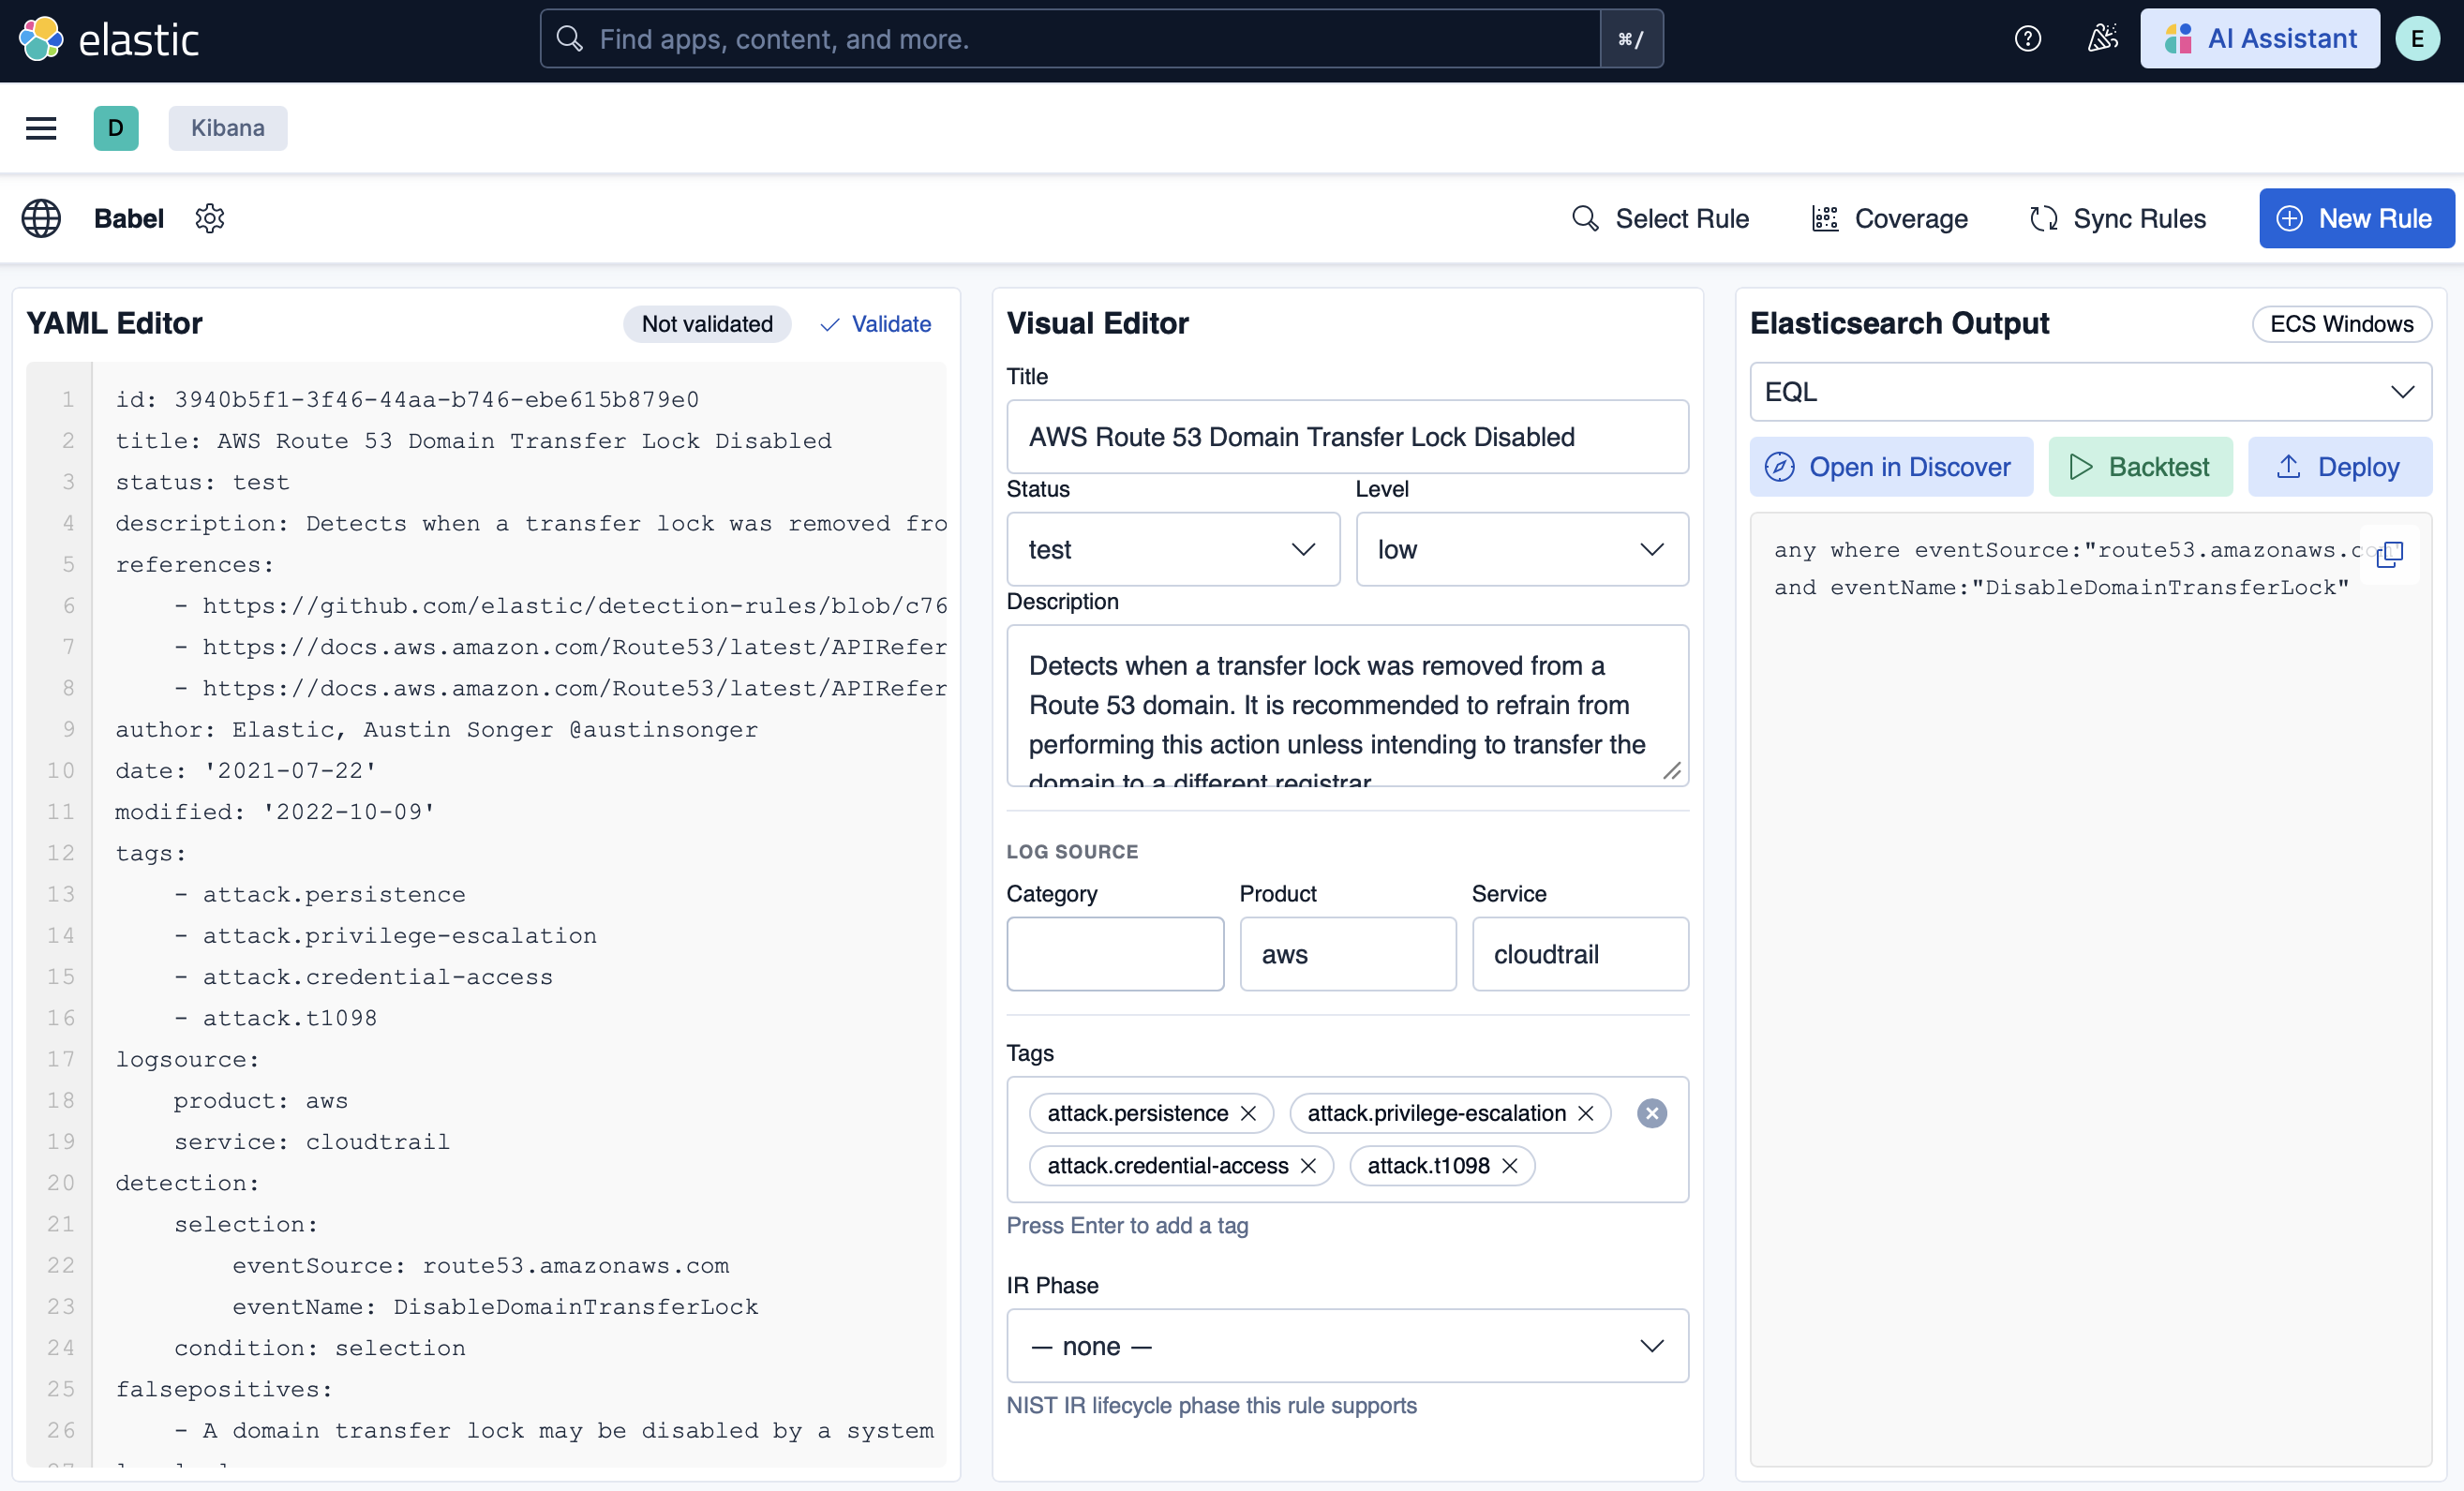Open the user avatar menu
Viewport: 2464px width, 1491px height.
click(2417, 39)
